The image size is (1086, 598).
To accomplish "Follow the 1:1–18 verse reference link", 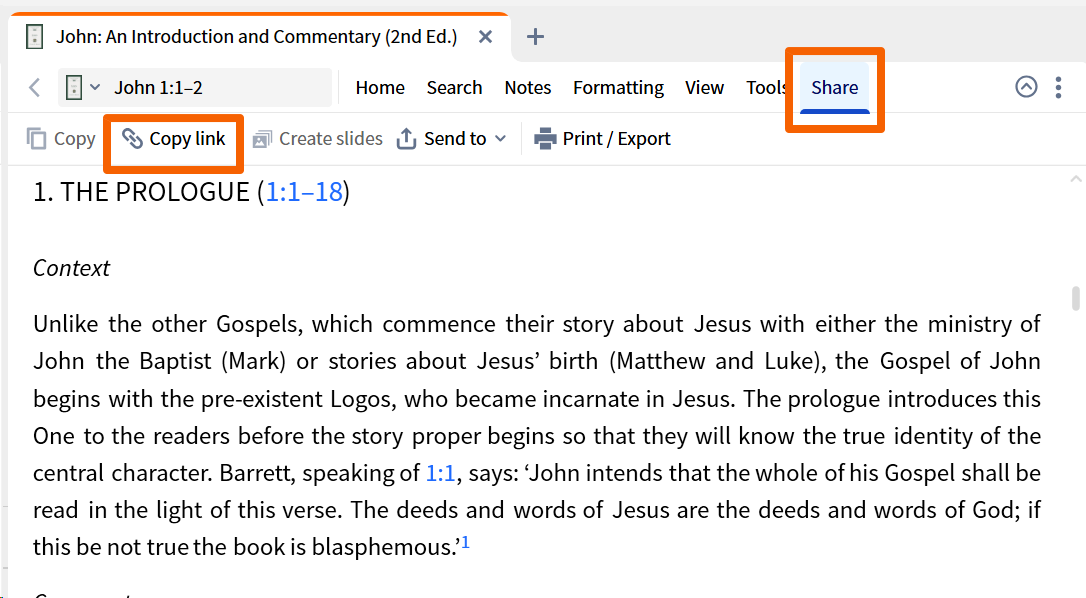I will (304, 192).
